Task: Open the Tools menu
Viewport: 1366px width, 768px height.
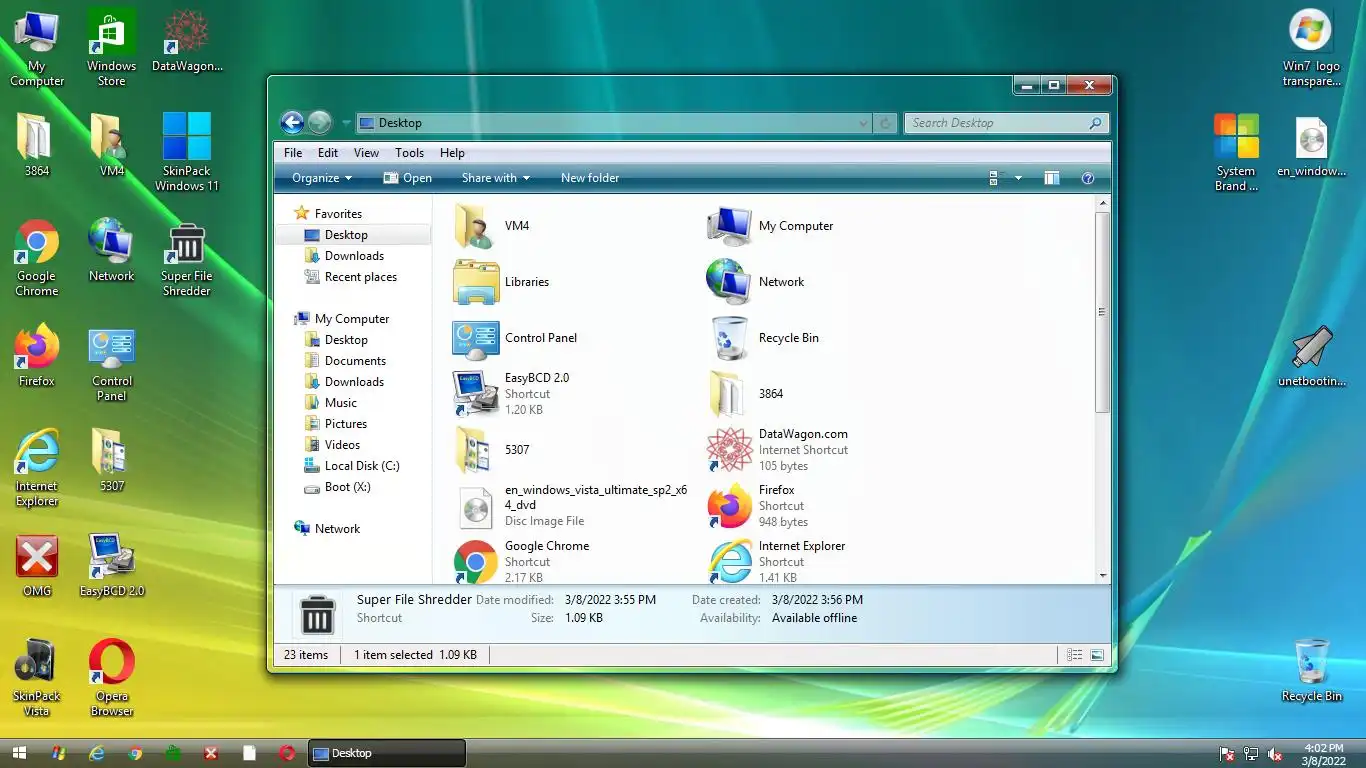Action: tap(409, 153)
